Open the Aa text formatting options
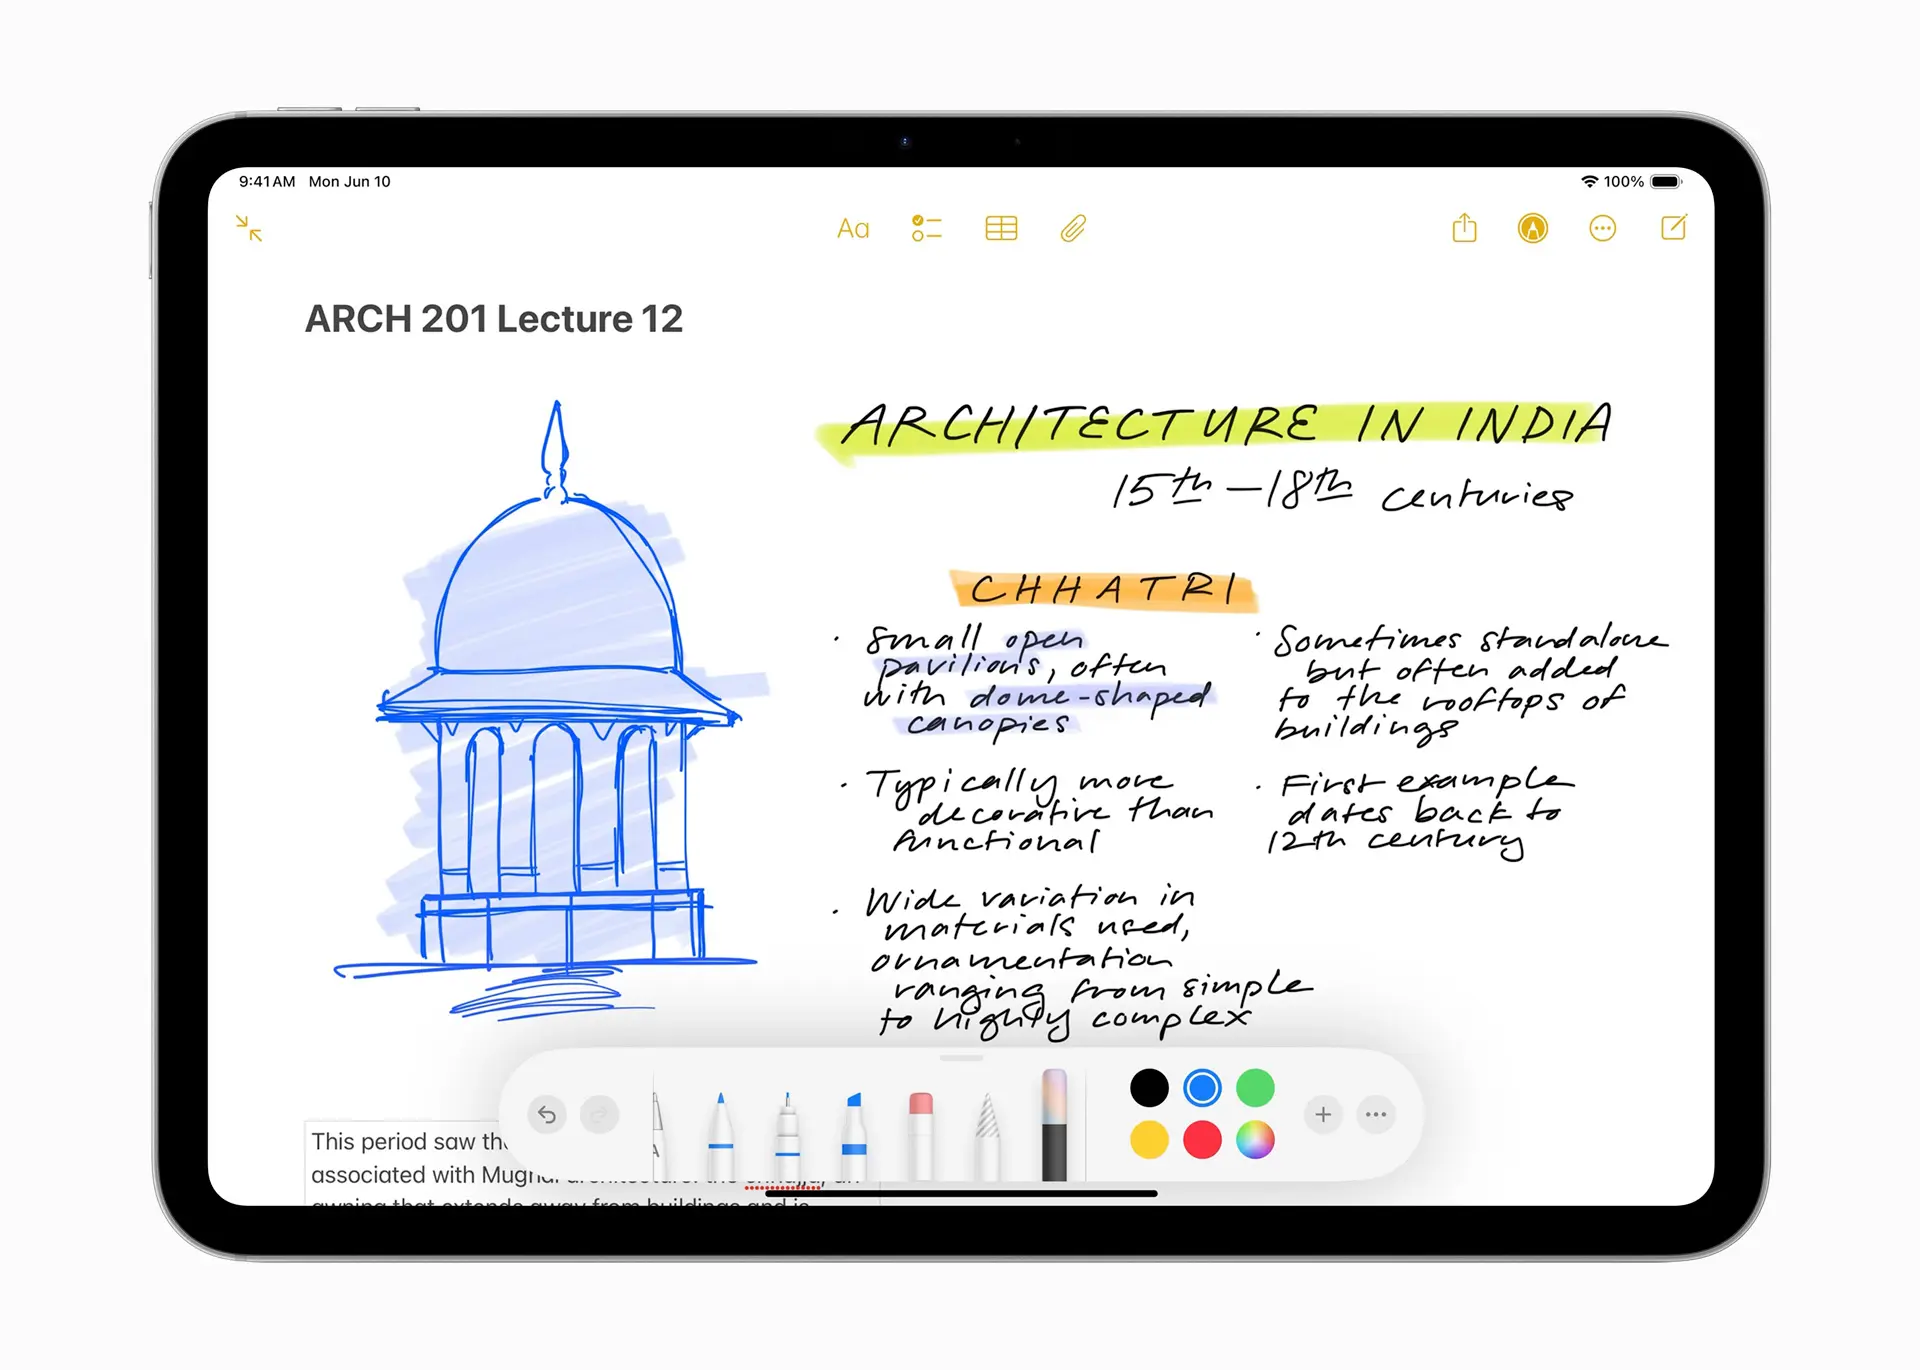Image resolution: width=1920 pixels, height=1370 pixels. (853, 228)
